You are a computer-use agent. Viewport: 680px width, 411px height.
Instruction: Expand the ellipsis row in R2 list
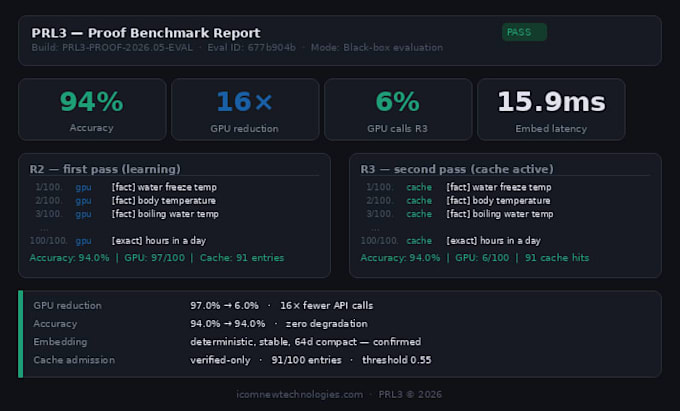44,228
